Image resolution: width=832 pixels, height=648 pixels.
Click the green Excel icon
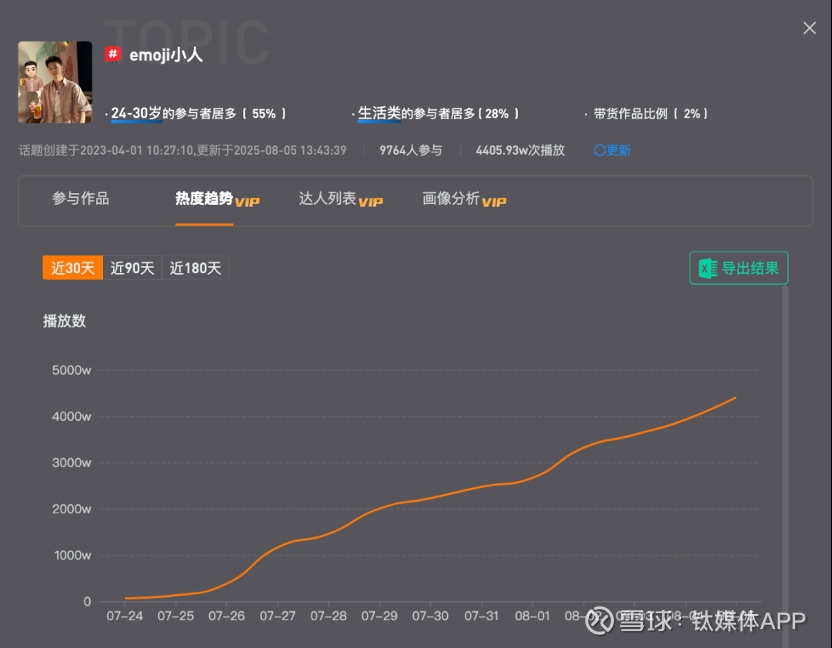[707, 268]
